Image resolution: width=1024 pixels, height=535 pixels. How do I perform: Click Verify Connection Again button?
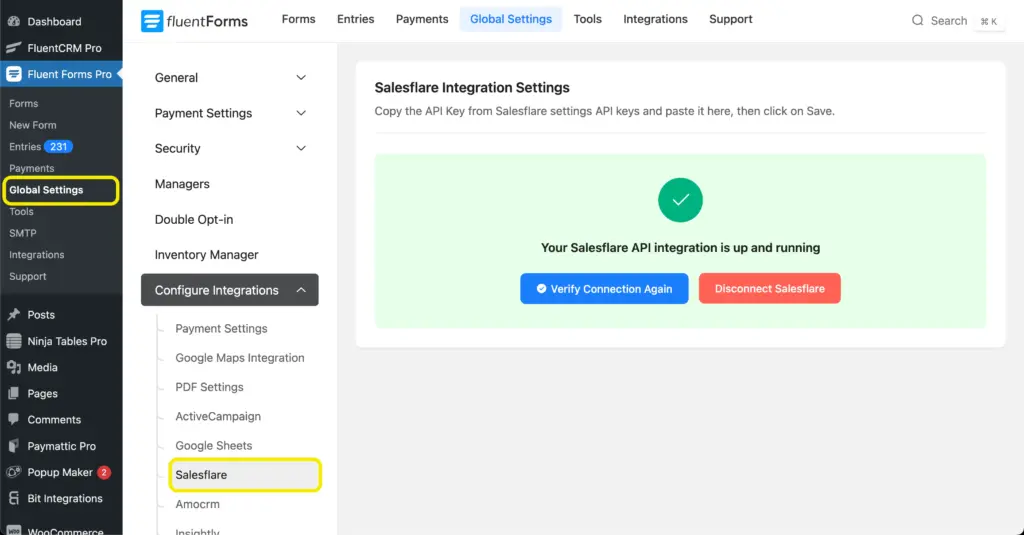(604, 289)
